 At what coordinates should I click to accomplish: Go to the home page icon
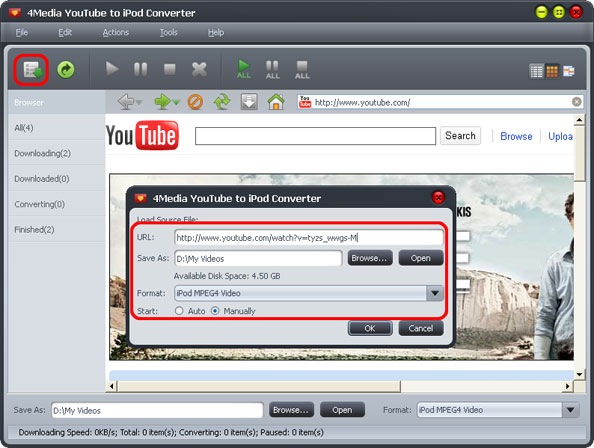pyautogui.click(x=276, y=102)
